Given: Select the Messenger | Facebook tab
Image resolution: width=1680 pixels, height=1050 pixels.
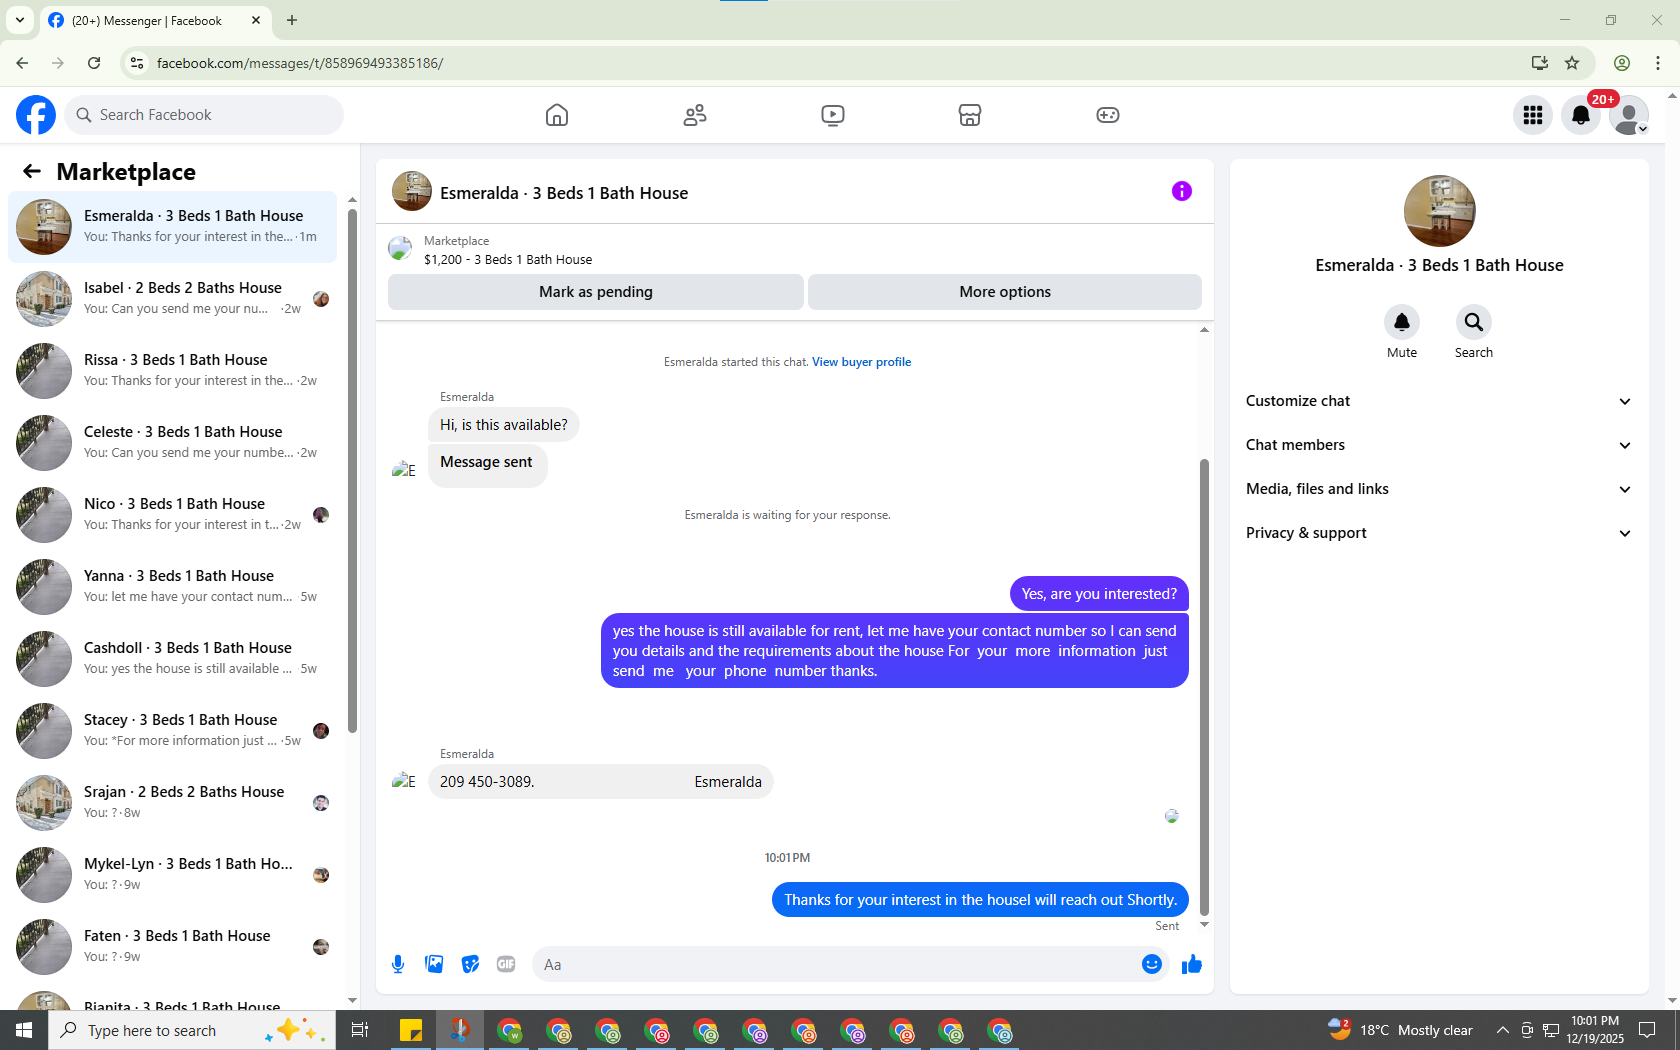Looking at the screenshot, I should click(155, 20).
